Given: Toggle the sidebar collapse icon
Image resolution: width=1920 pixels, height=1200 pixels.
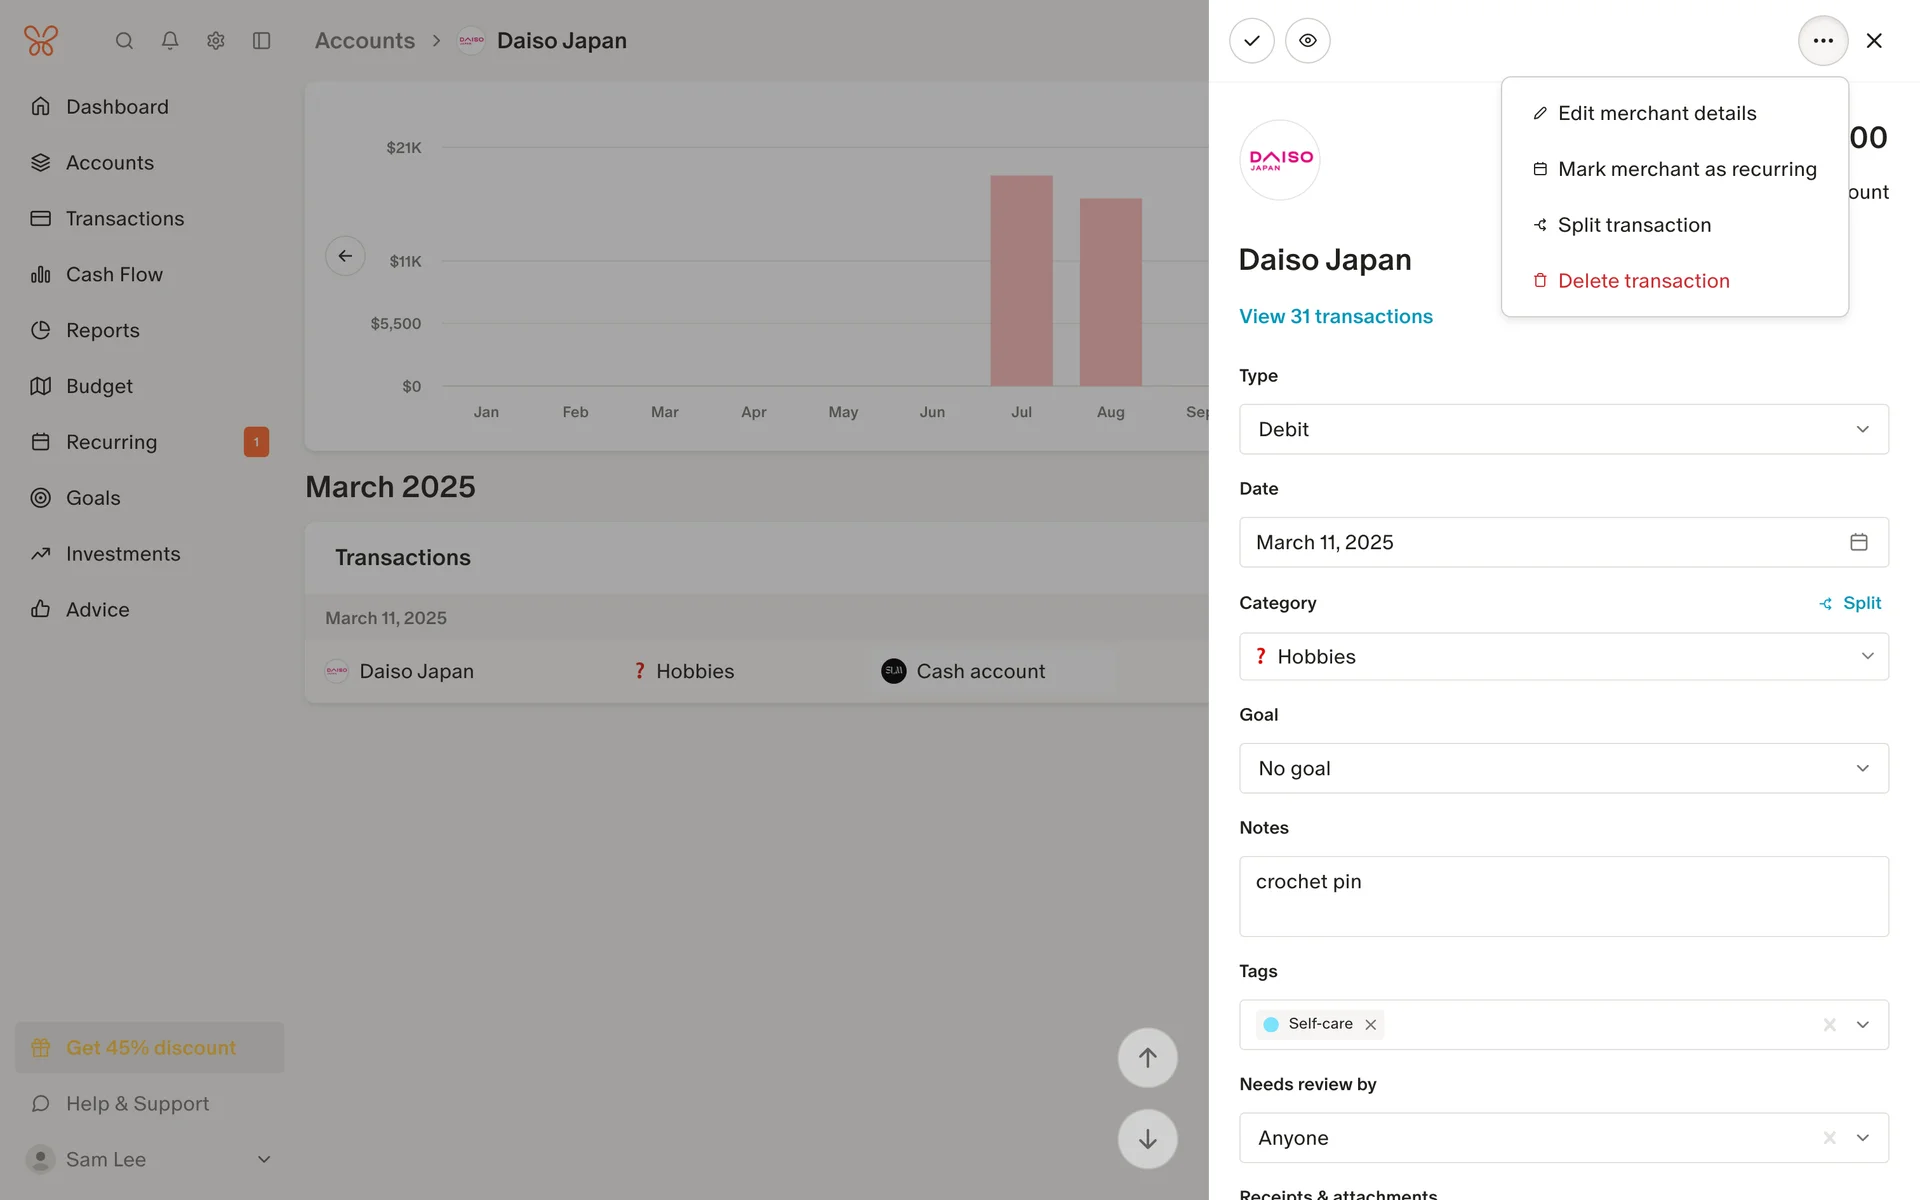Looking at the screenshot, I should point(262,41).
